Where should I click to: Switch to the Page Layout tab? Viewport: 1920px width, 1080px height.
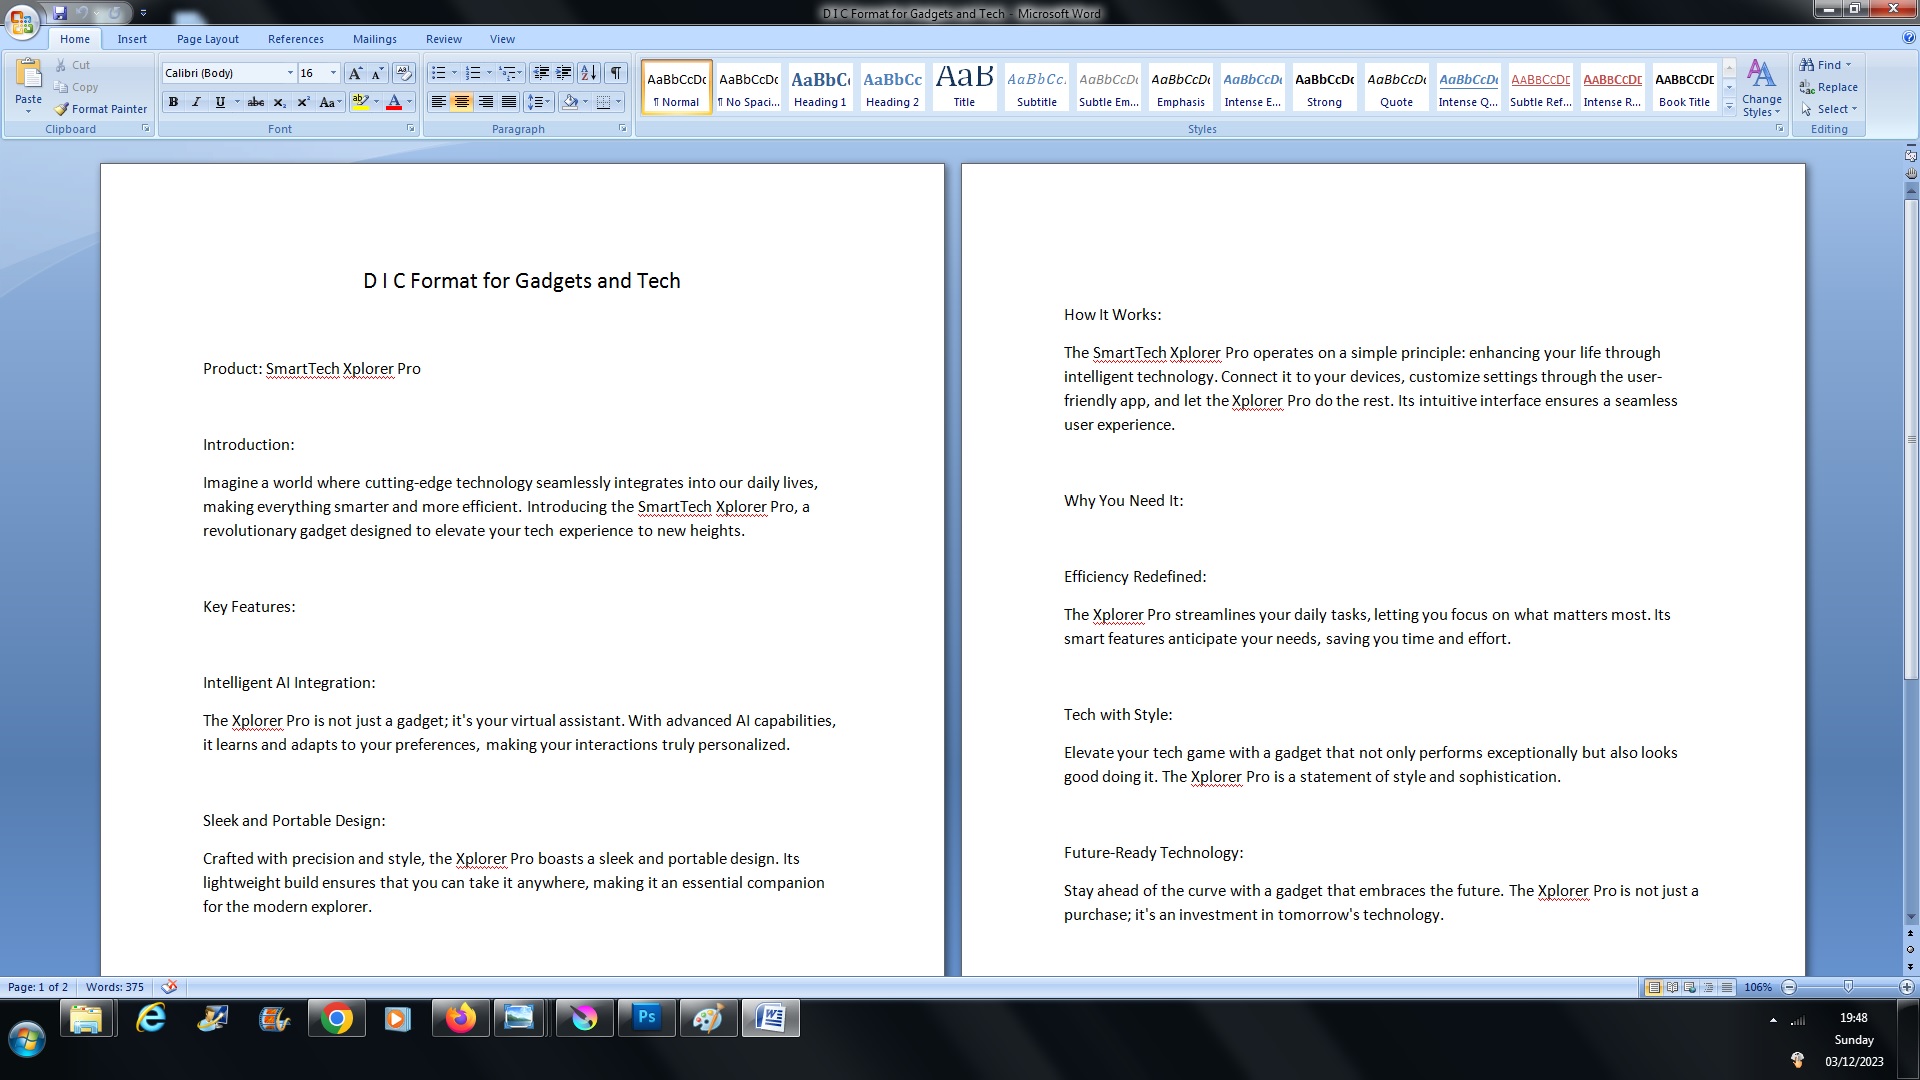click(x=207, y=39)
